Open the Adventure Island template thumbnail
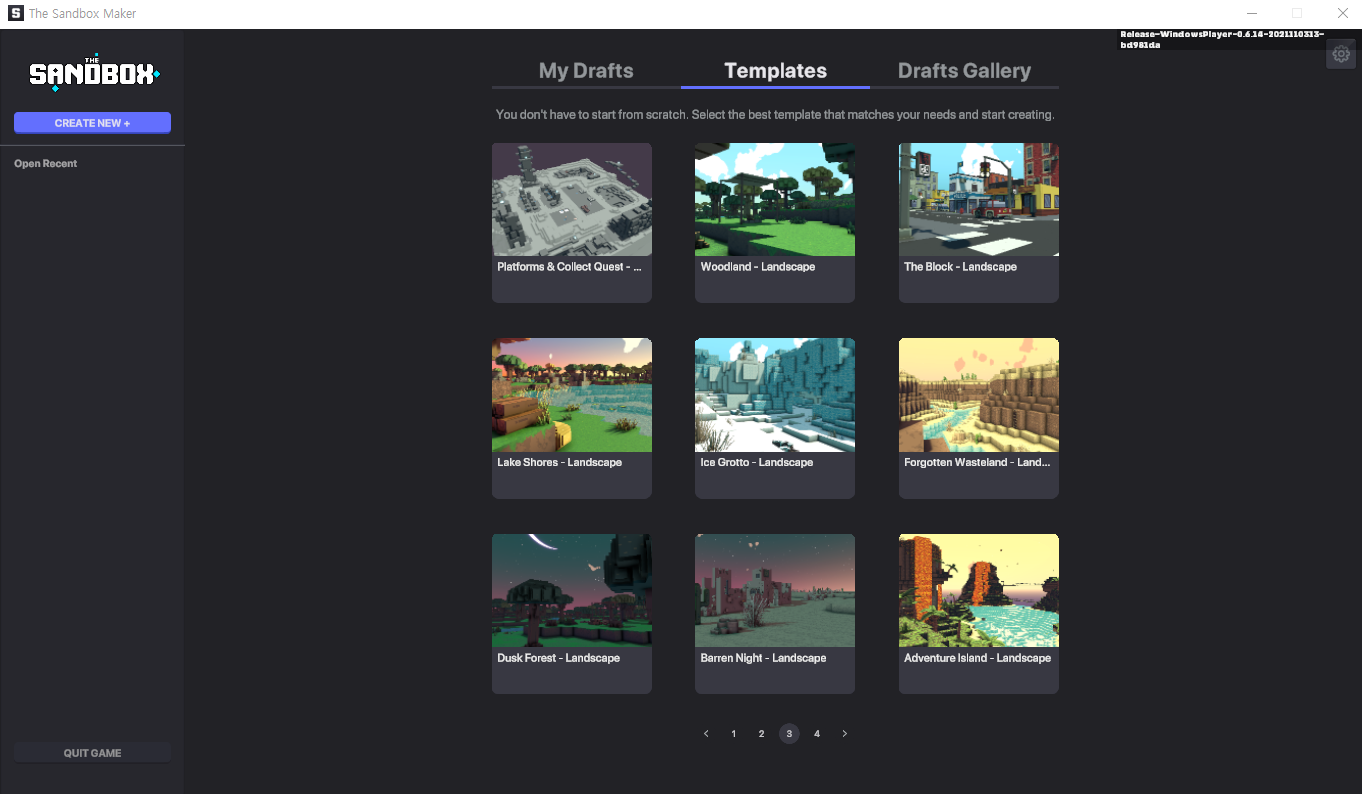The image size is (1362, 794). (x=979, y=590)
